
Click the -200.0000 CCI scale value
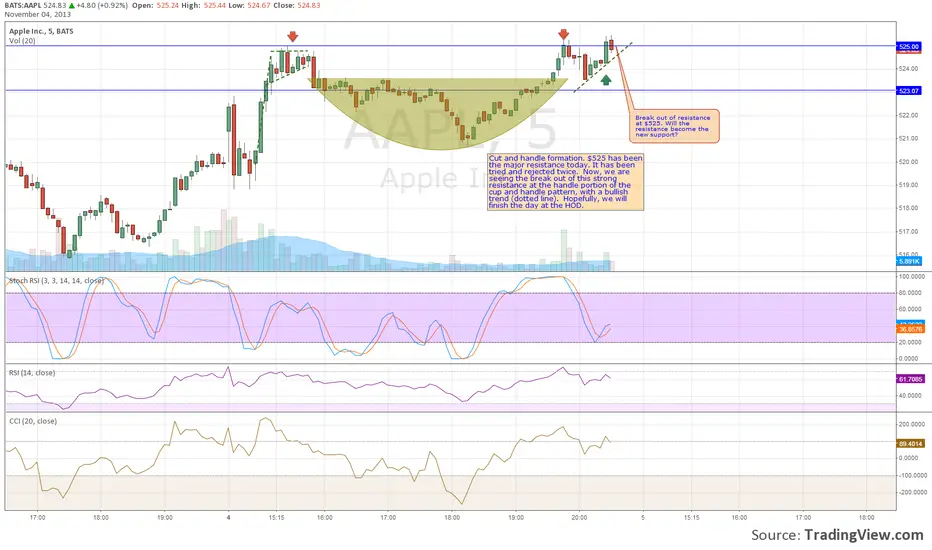click(x=912, y=492)
